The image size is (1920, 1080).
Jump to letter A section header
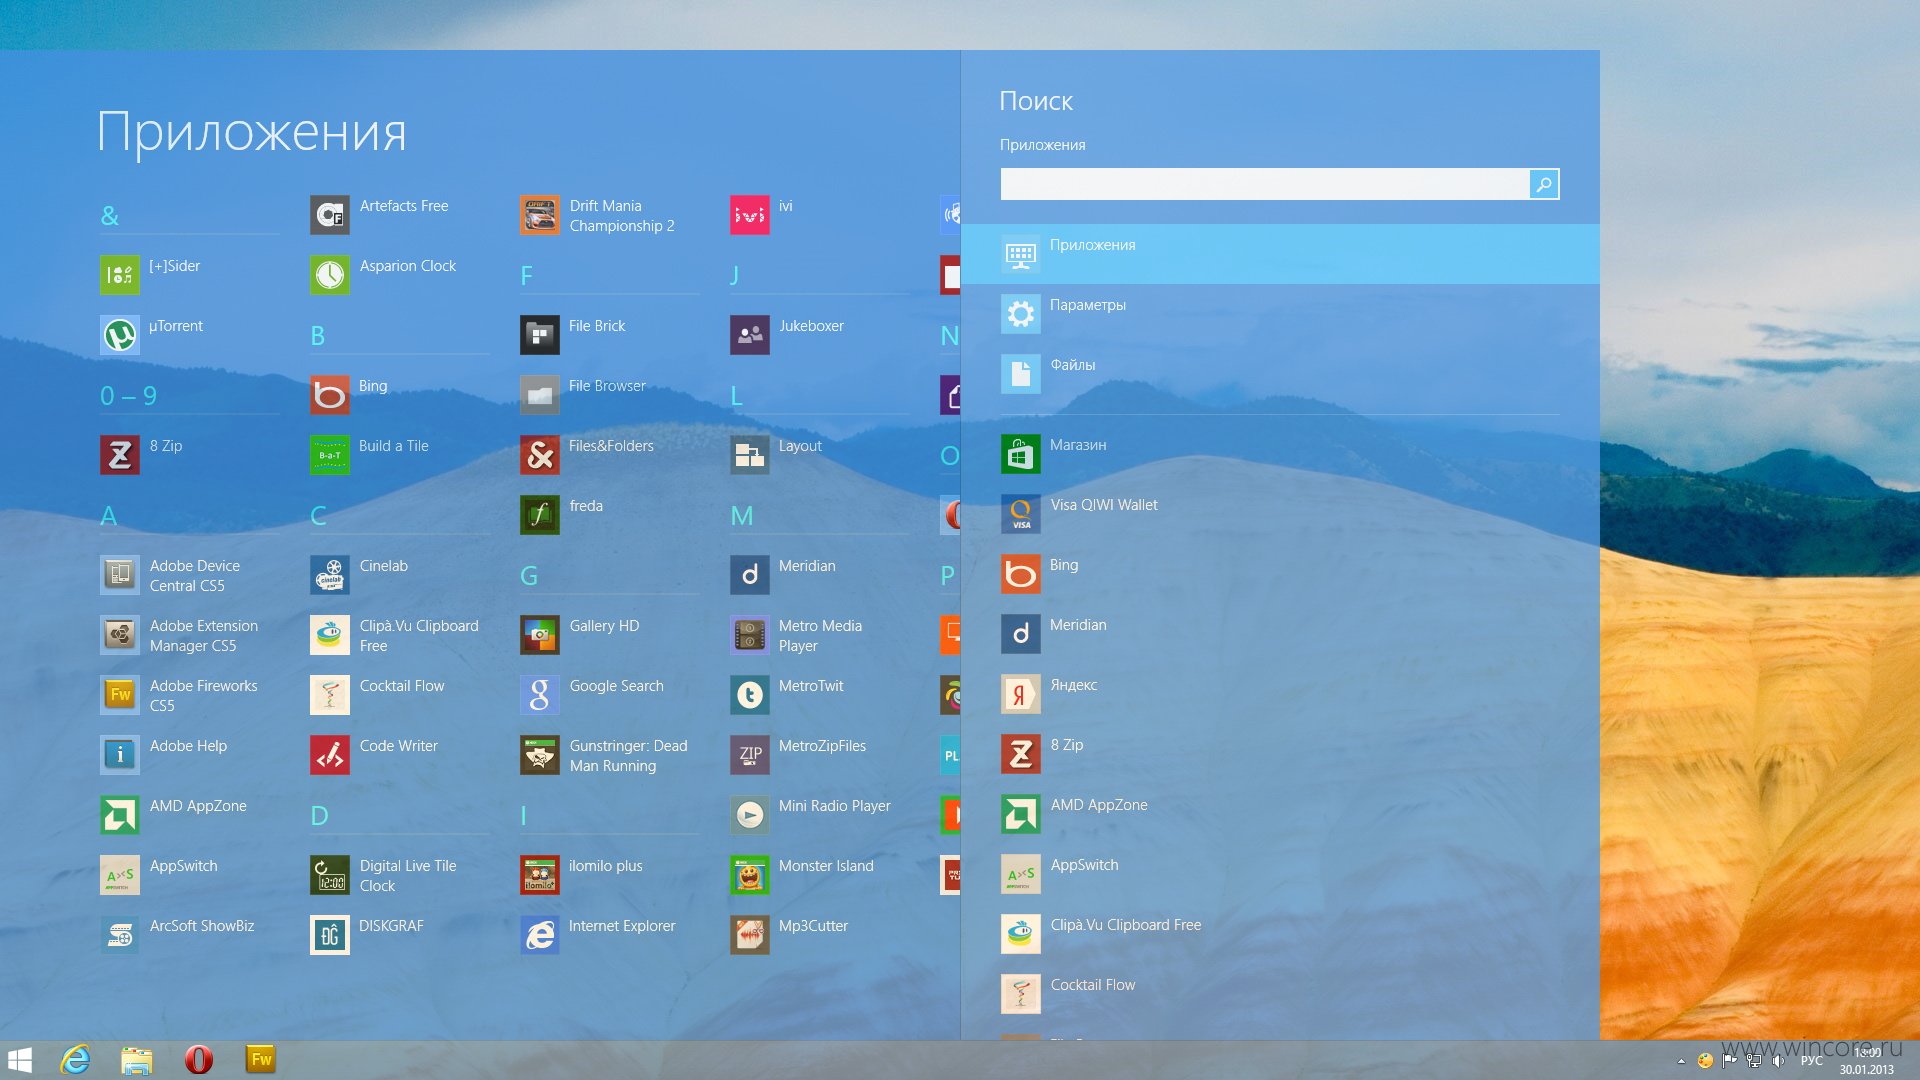click(x=109, y=516)
